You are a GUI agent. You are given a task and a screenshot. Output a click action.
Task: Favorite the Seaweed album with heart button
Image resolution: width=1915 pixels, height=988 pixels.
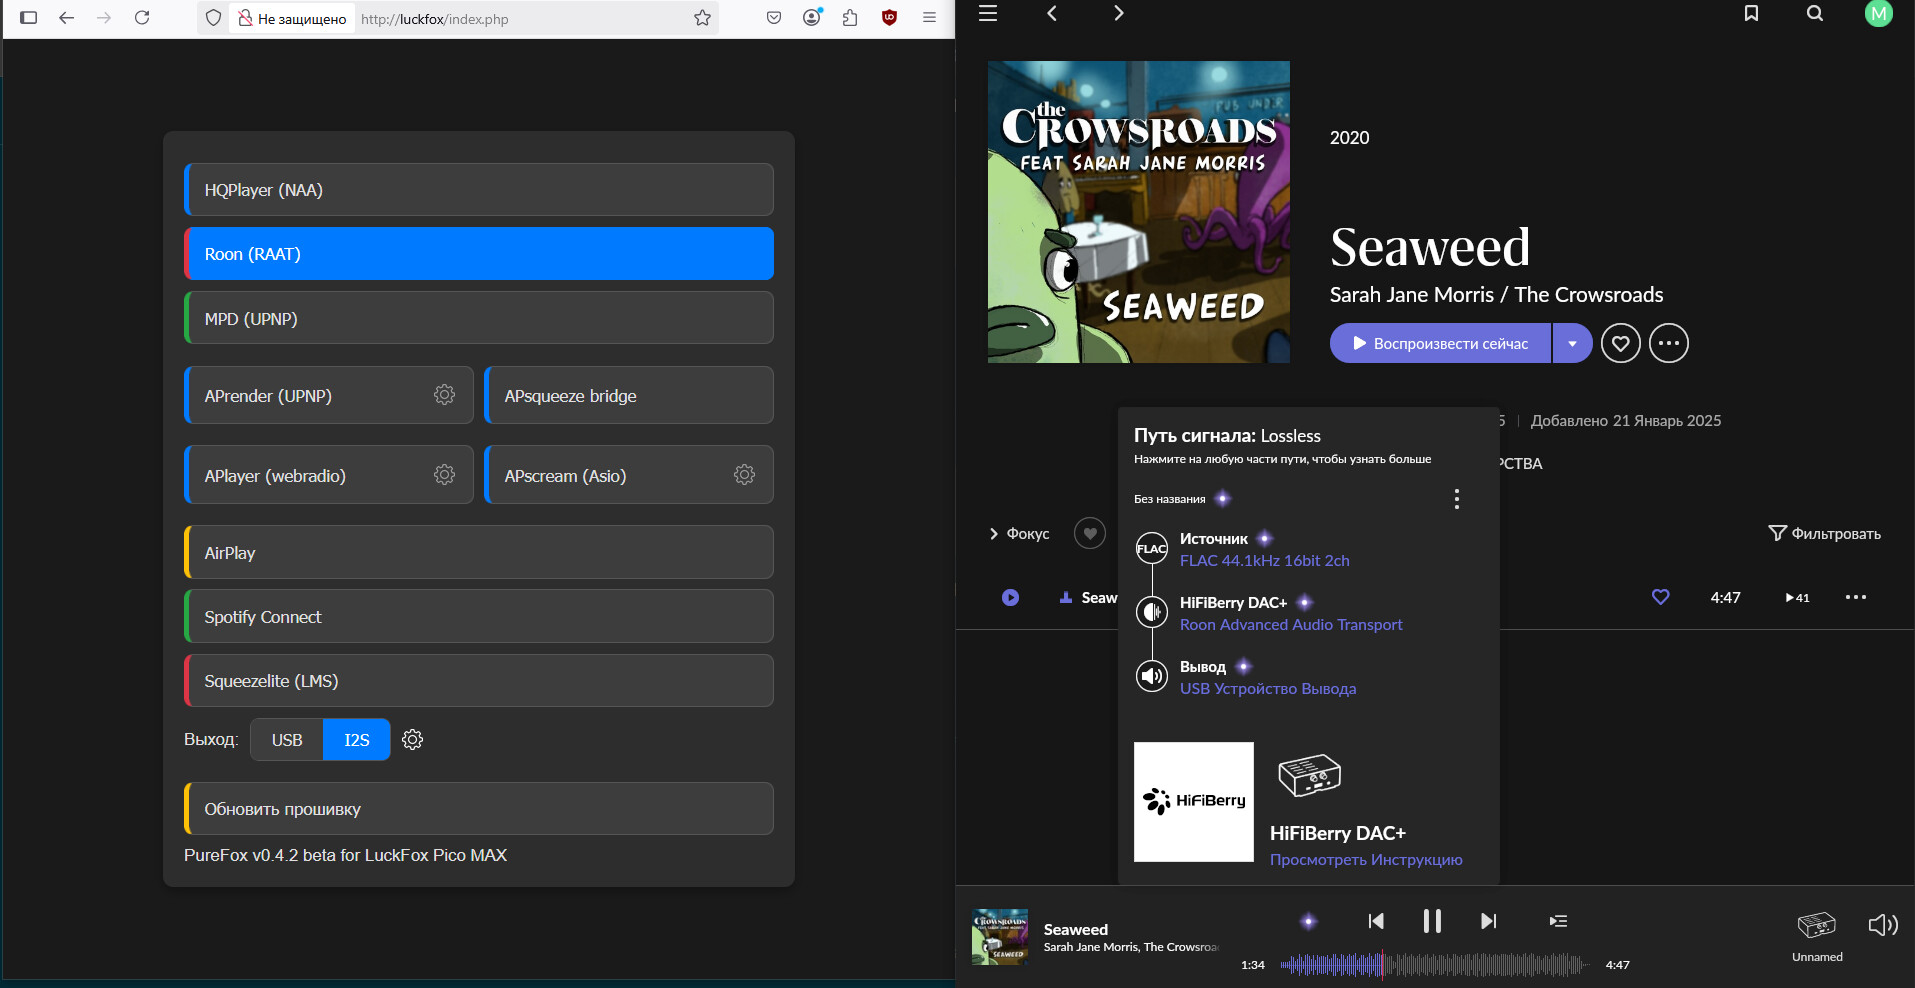coord(1621,343)
